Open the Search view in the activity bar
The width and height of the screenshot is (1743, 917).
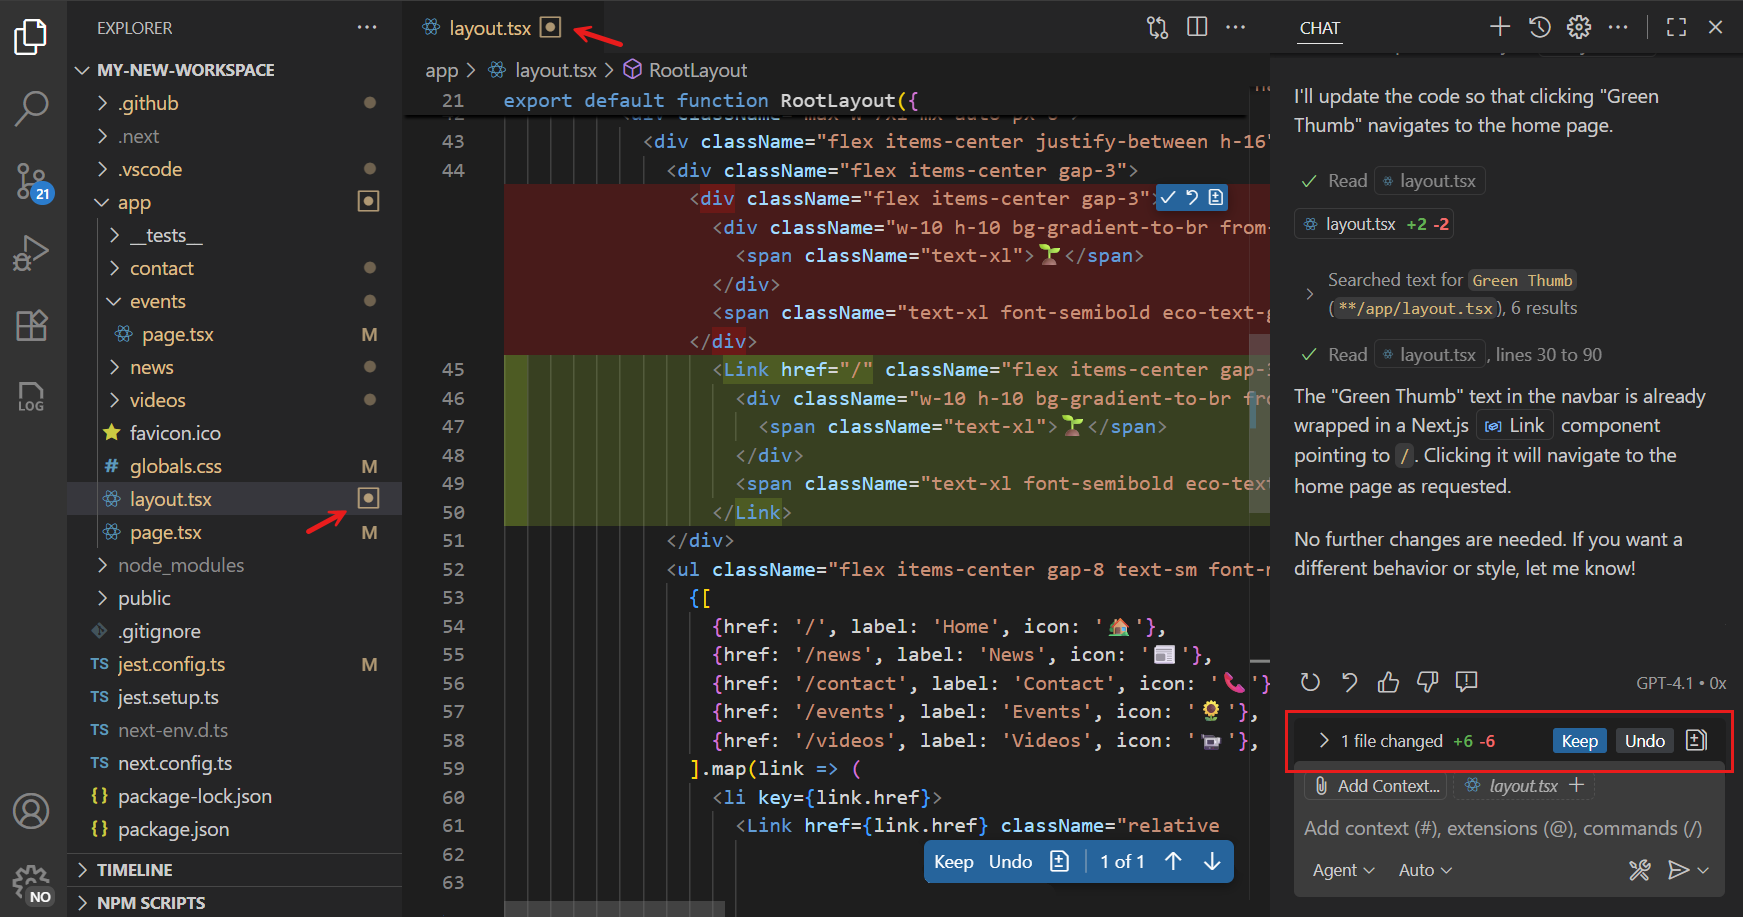(x=32, y=107)
